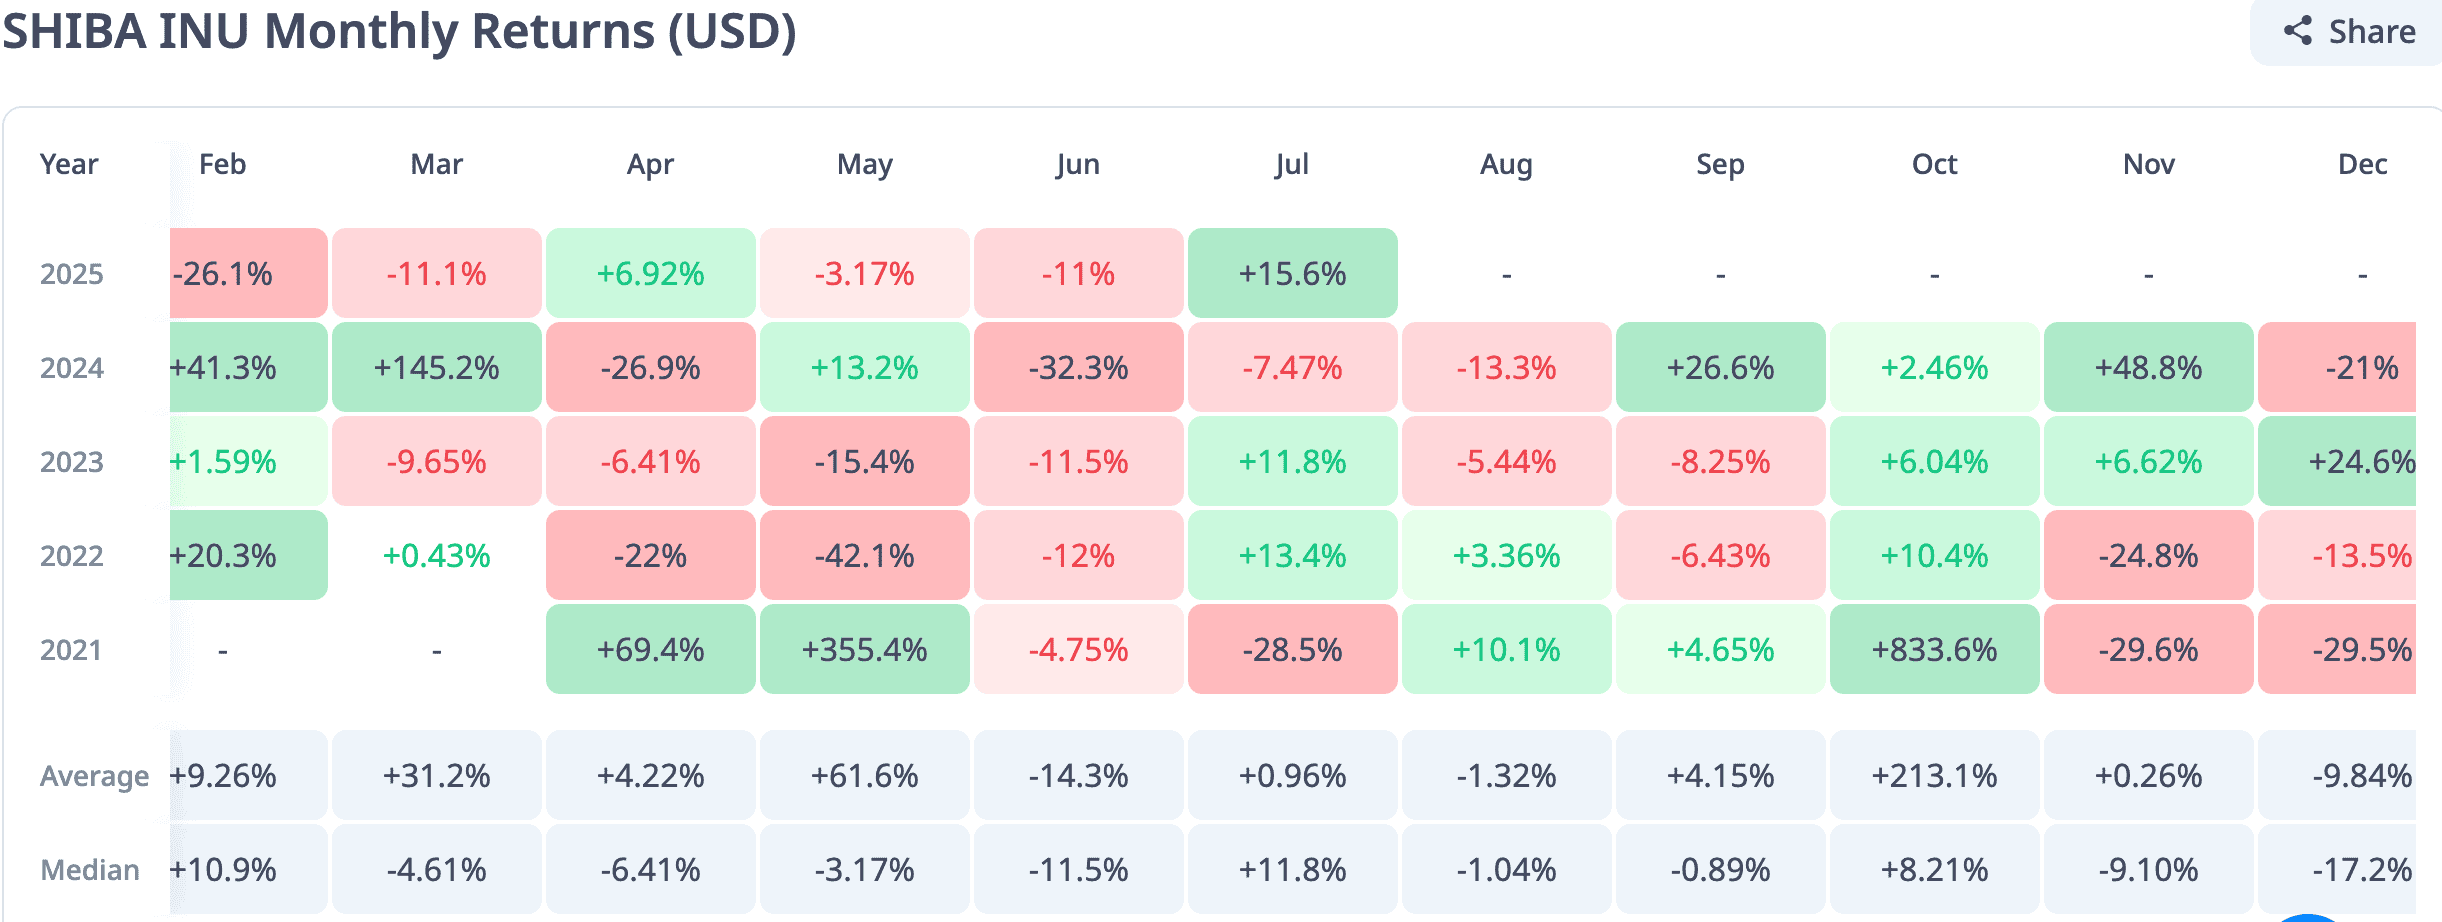
Task: Click the May 2022 -42.1% cell
Action: pyautogui.click(x=864, y=555)
